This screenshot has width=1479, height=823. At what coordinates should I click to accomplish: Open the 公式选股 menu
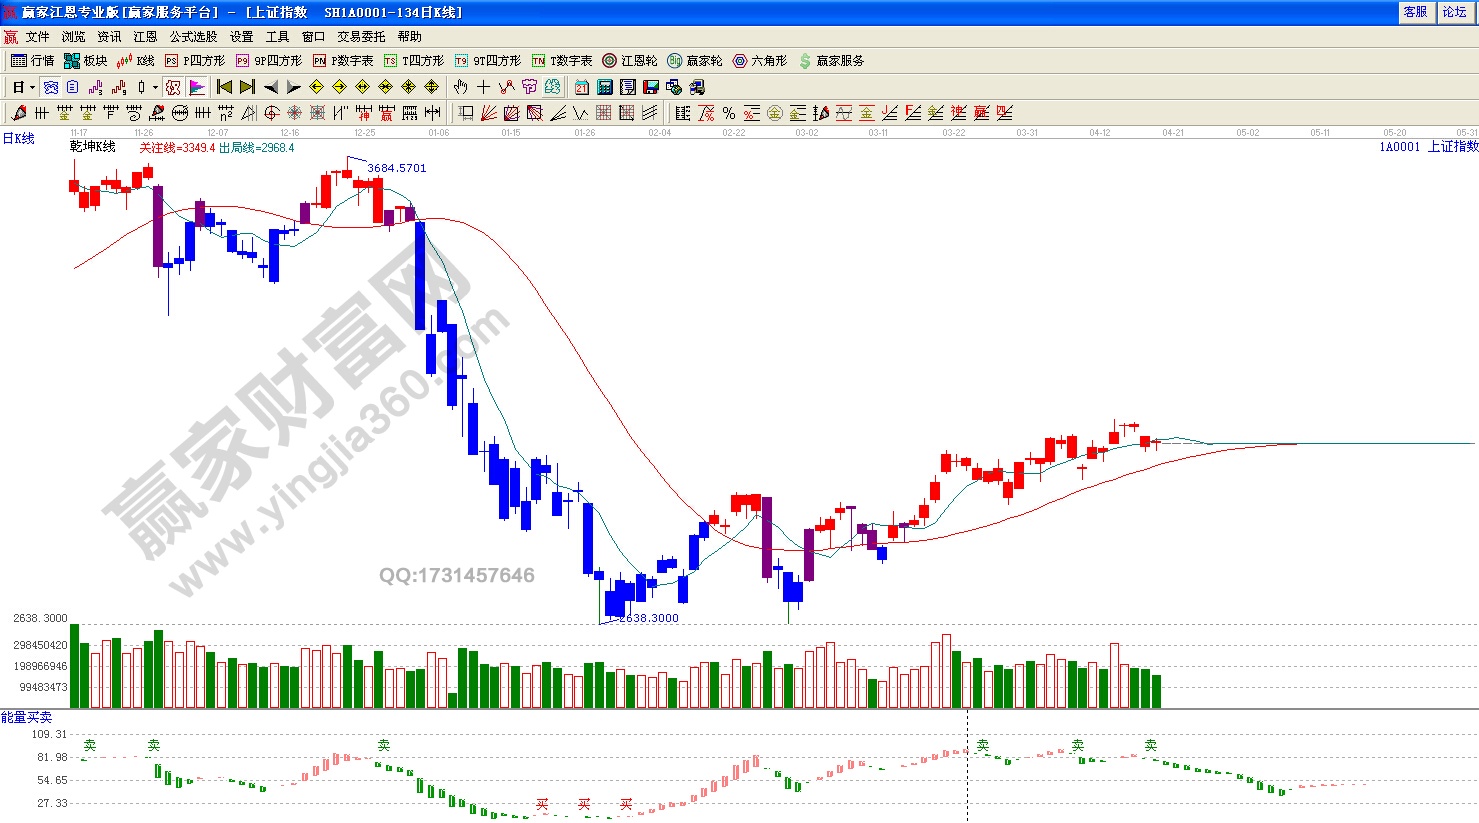(193, 36)
